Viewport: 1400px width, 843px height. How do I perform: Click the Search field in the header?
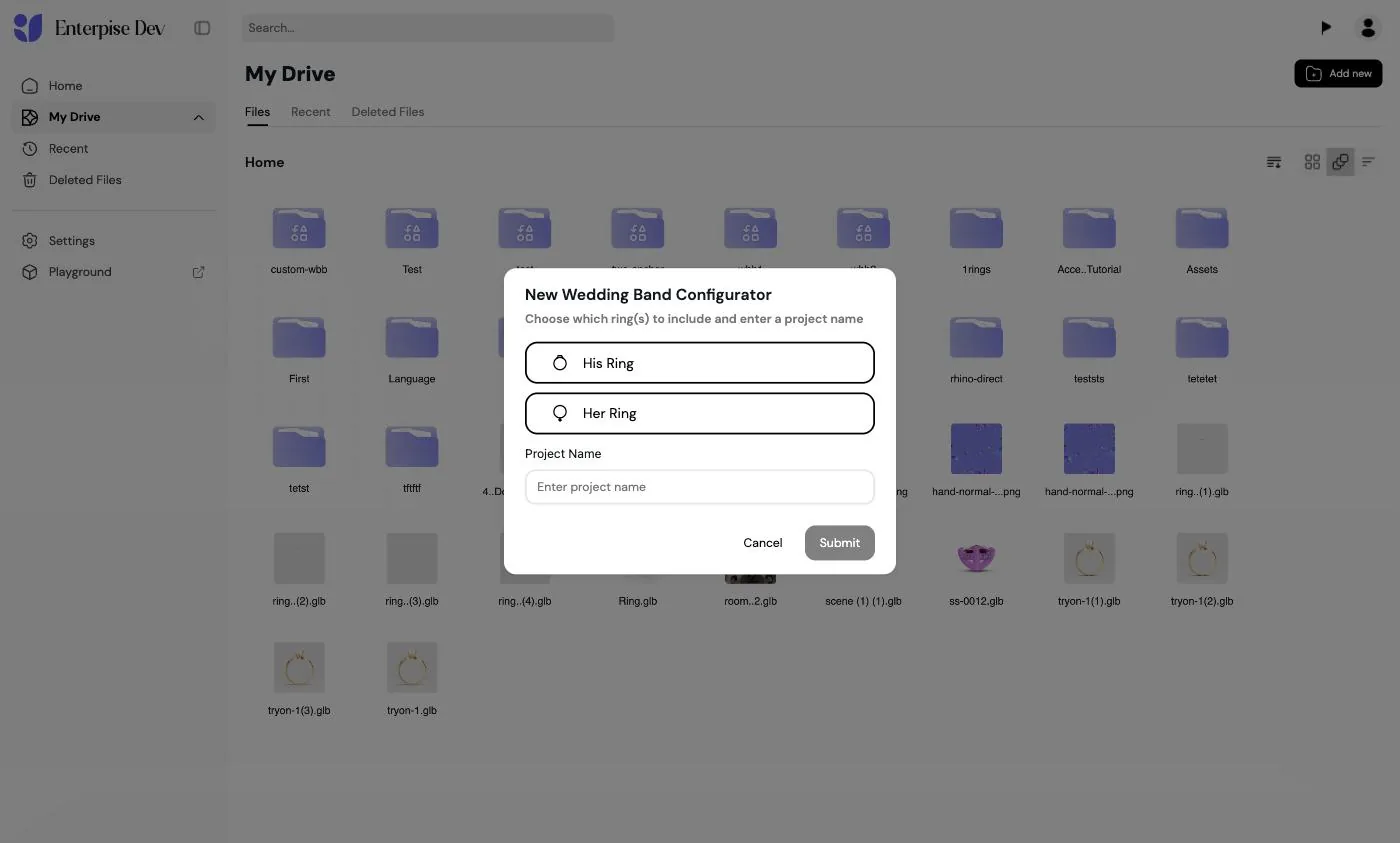[x=428, y=28]
